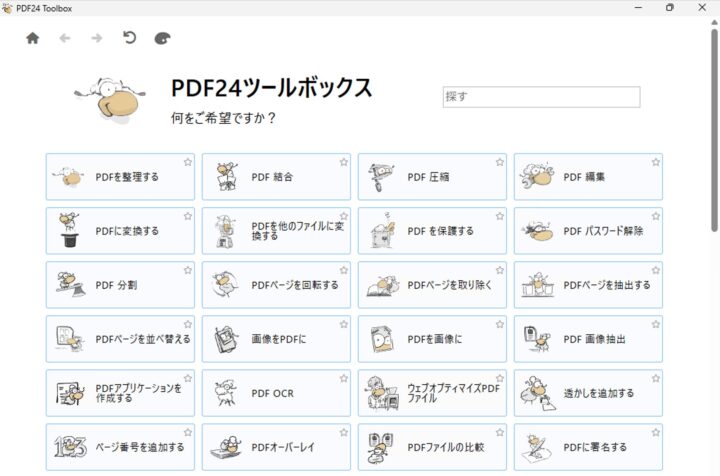
Task: Open the theme palette icon
Action: (x=163, y=39)
